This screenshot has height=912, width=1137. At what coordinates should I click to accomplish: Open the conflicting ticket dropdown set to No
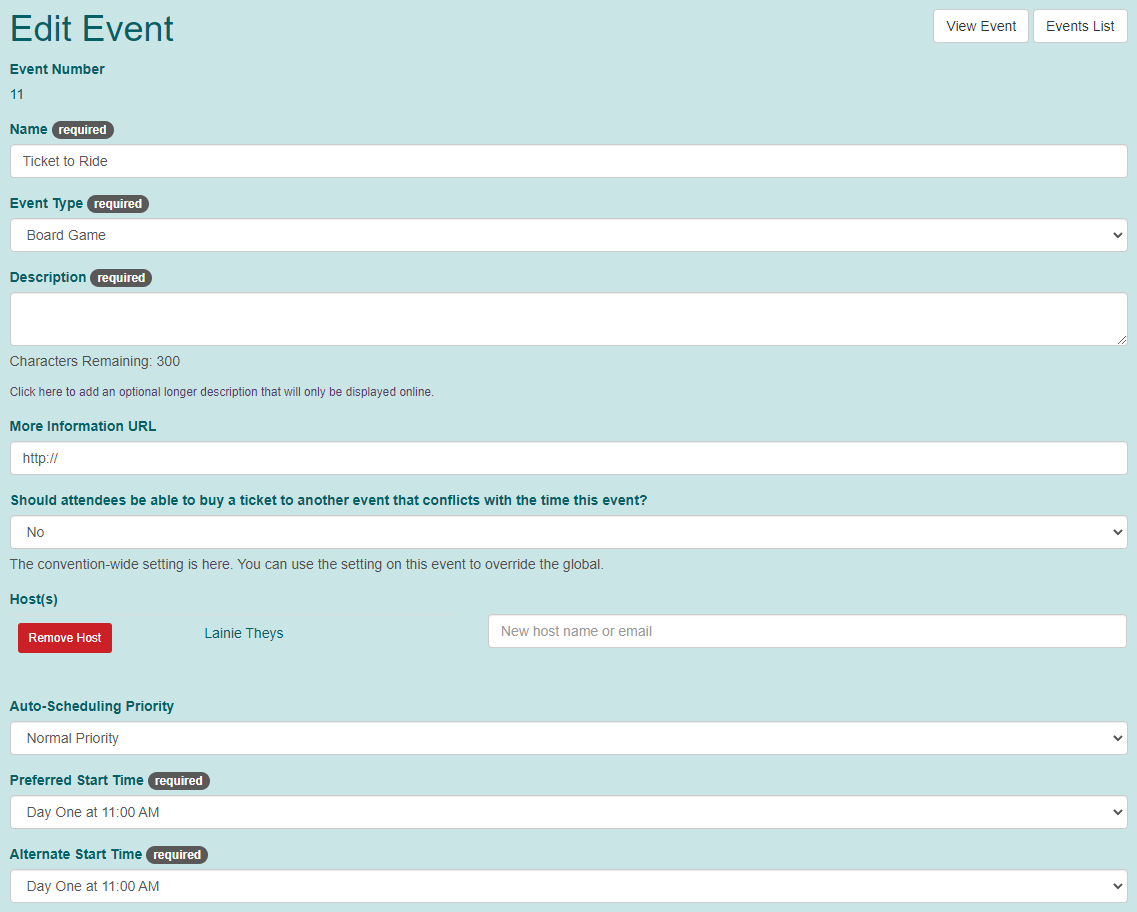pyautogui.click(x=568, y=532)
